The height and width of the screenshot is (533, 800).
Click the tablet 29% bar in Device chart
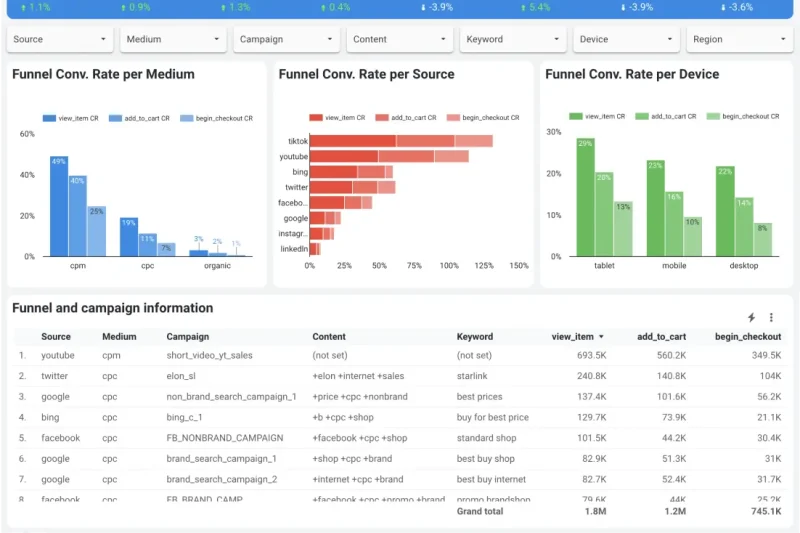point(585,196)
